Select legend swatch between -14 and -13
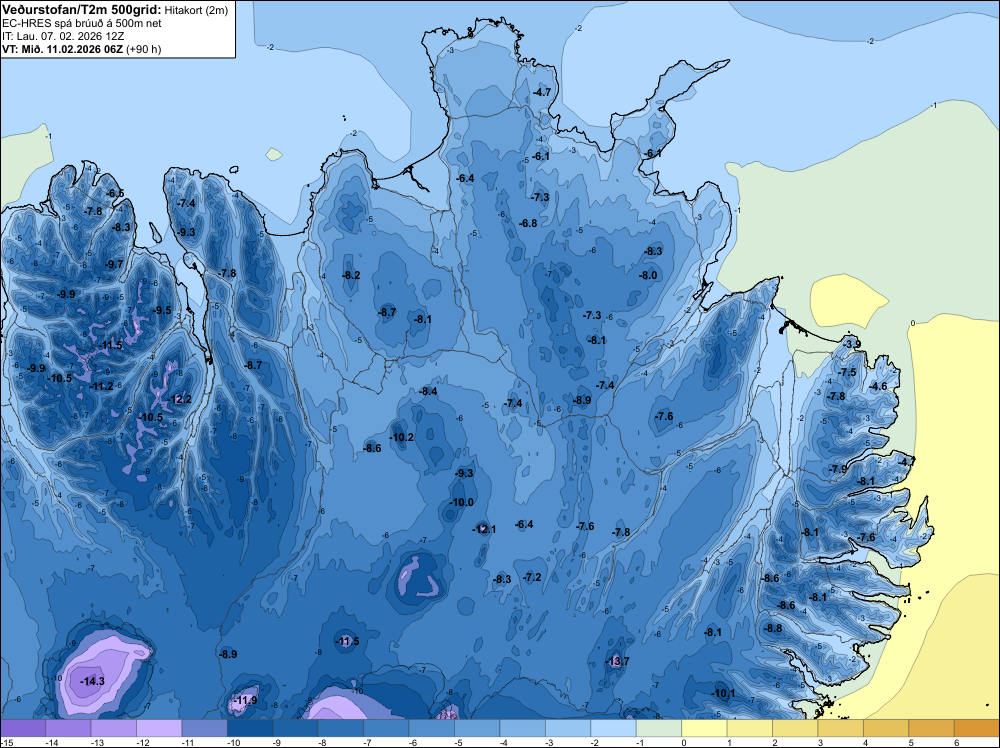The height and width of the screenshot is (748, 1000). tap(68, 728)
